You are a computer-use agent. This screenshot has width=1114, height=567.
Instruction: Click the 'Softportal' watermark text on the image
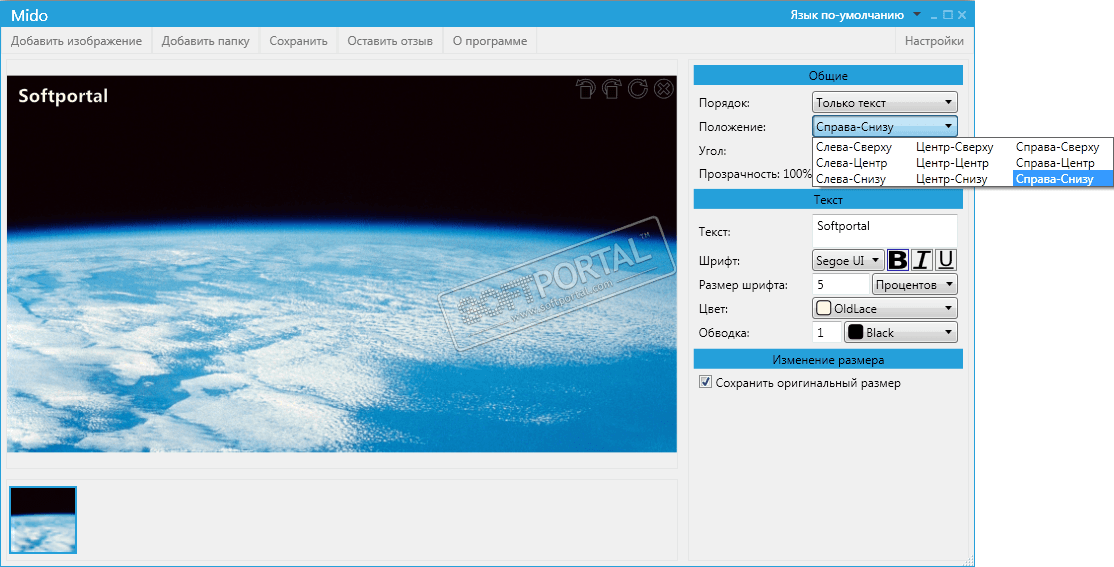pyautogui.click(x=63, y=96)
